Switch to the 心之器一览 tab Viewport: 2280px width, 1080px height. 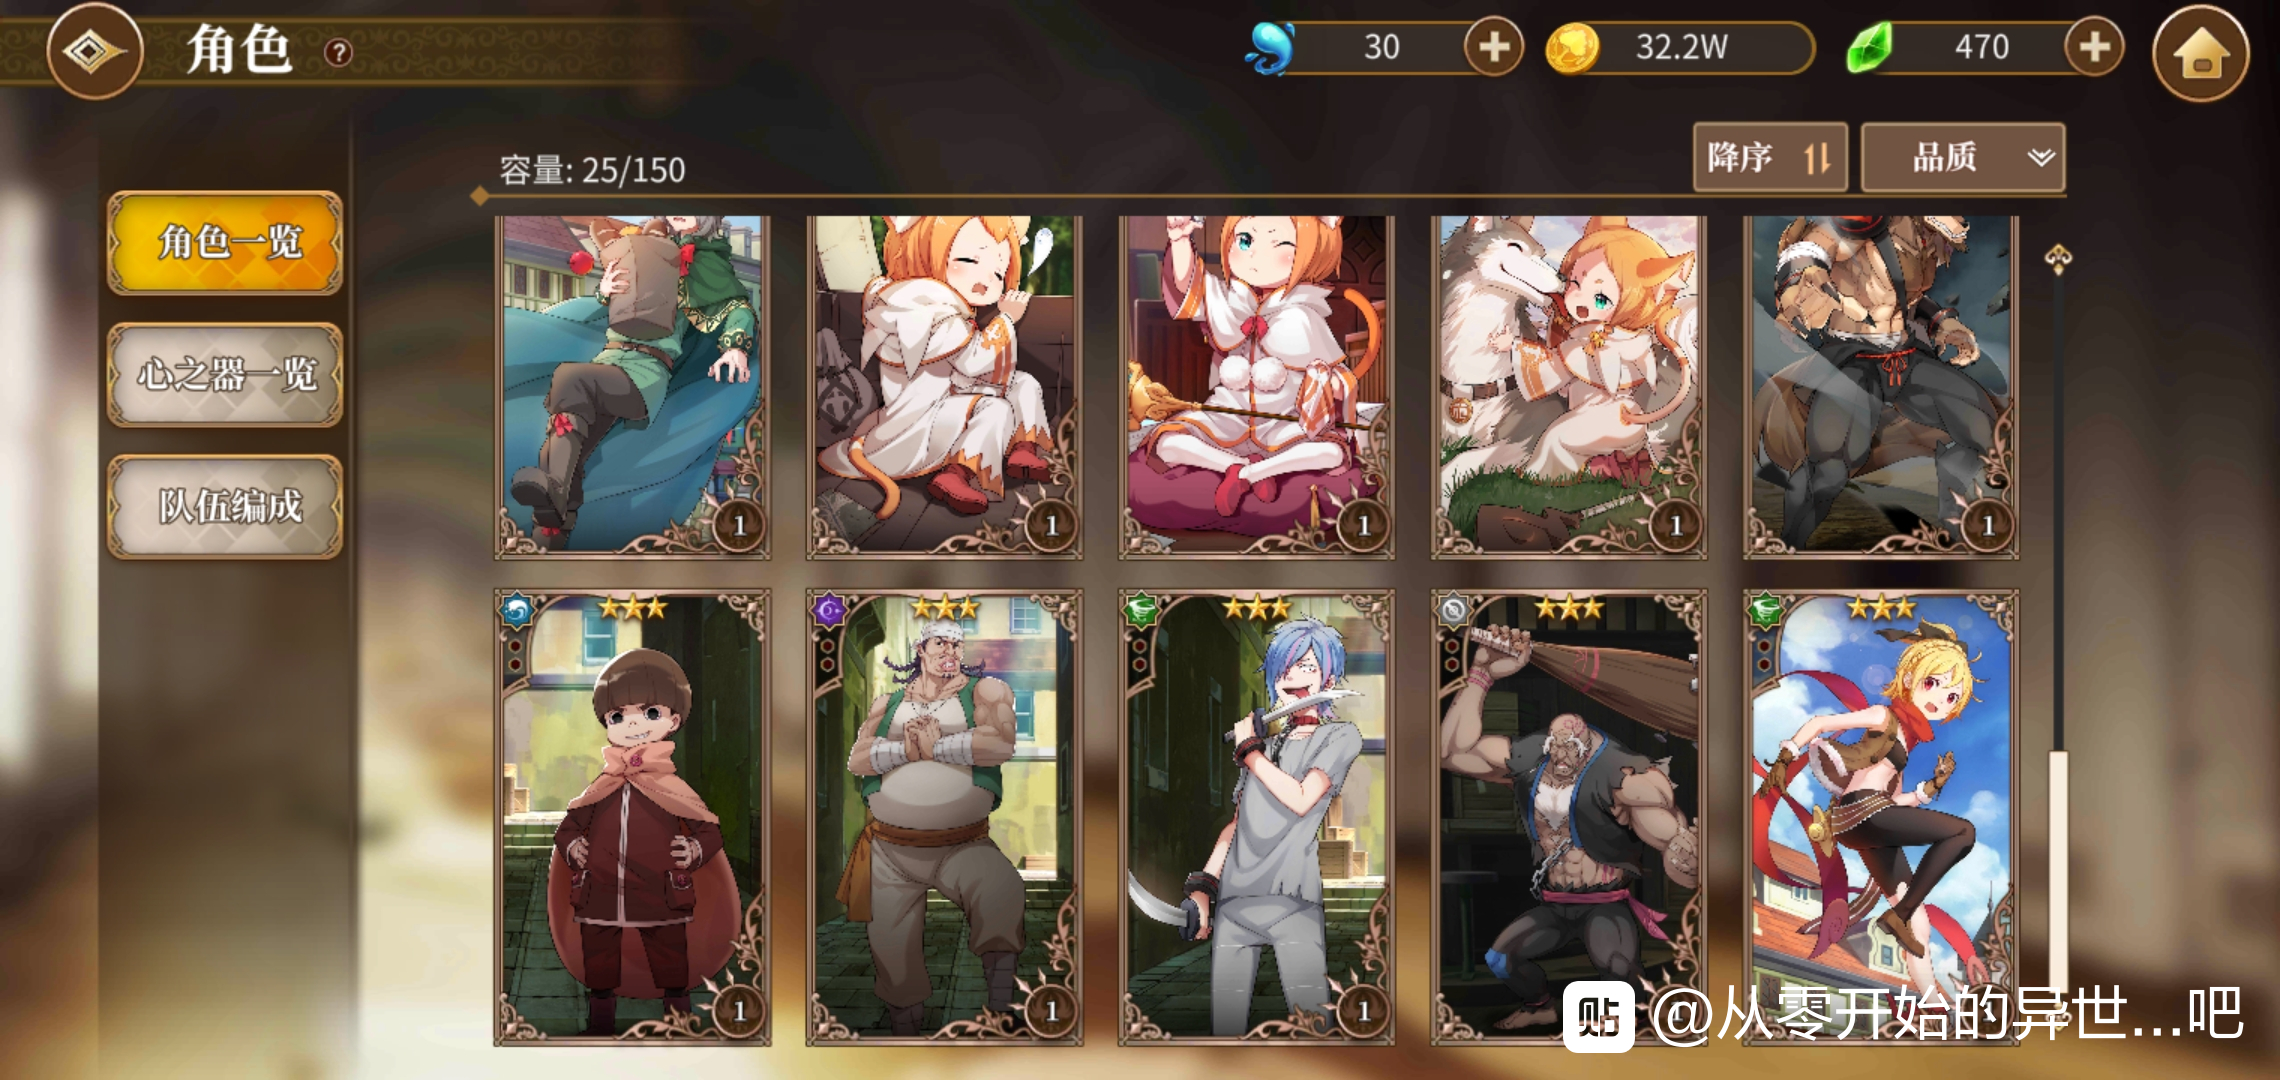[x=225, y=375]
